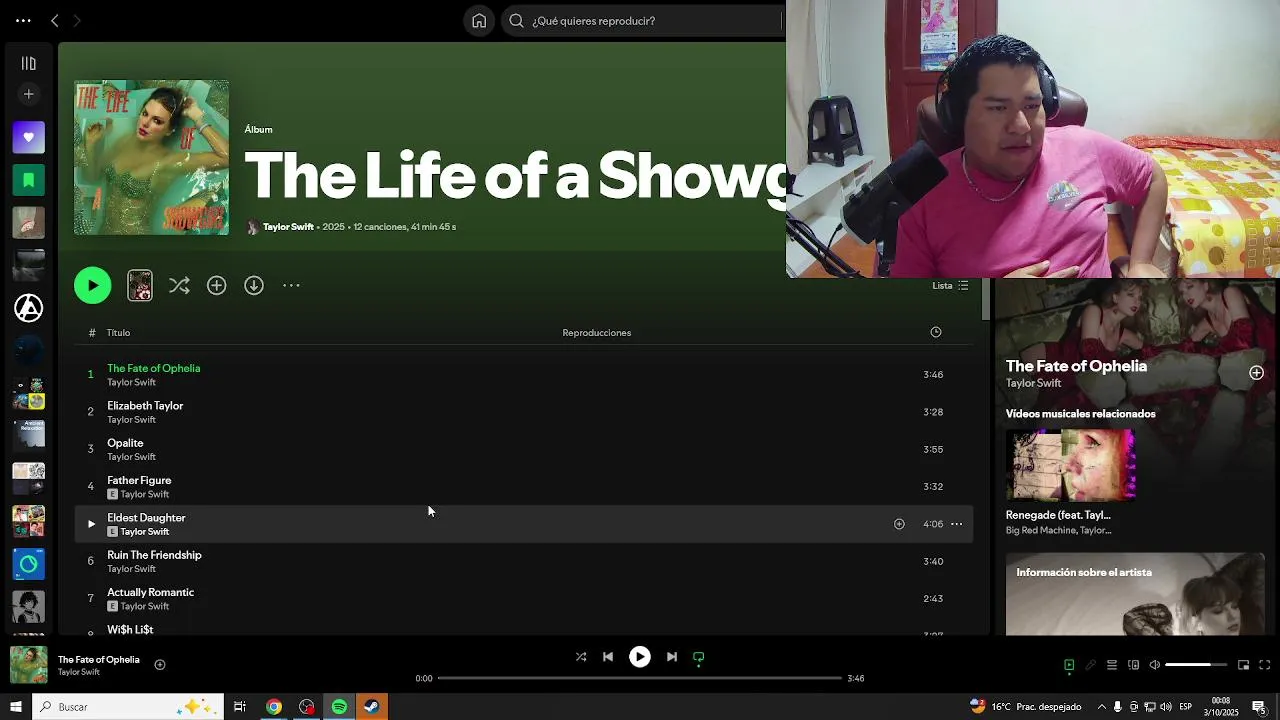This screenshot has width=1280, height=720.
Task: Open Liked Songs heart playlist
Action: point(28,137)
